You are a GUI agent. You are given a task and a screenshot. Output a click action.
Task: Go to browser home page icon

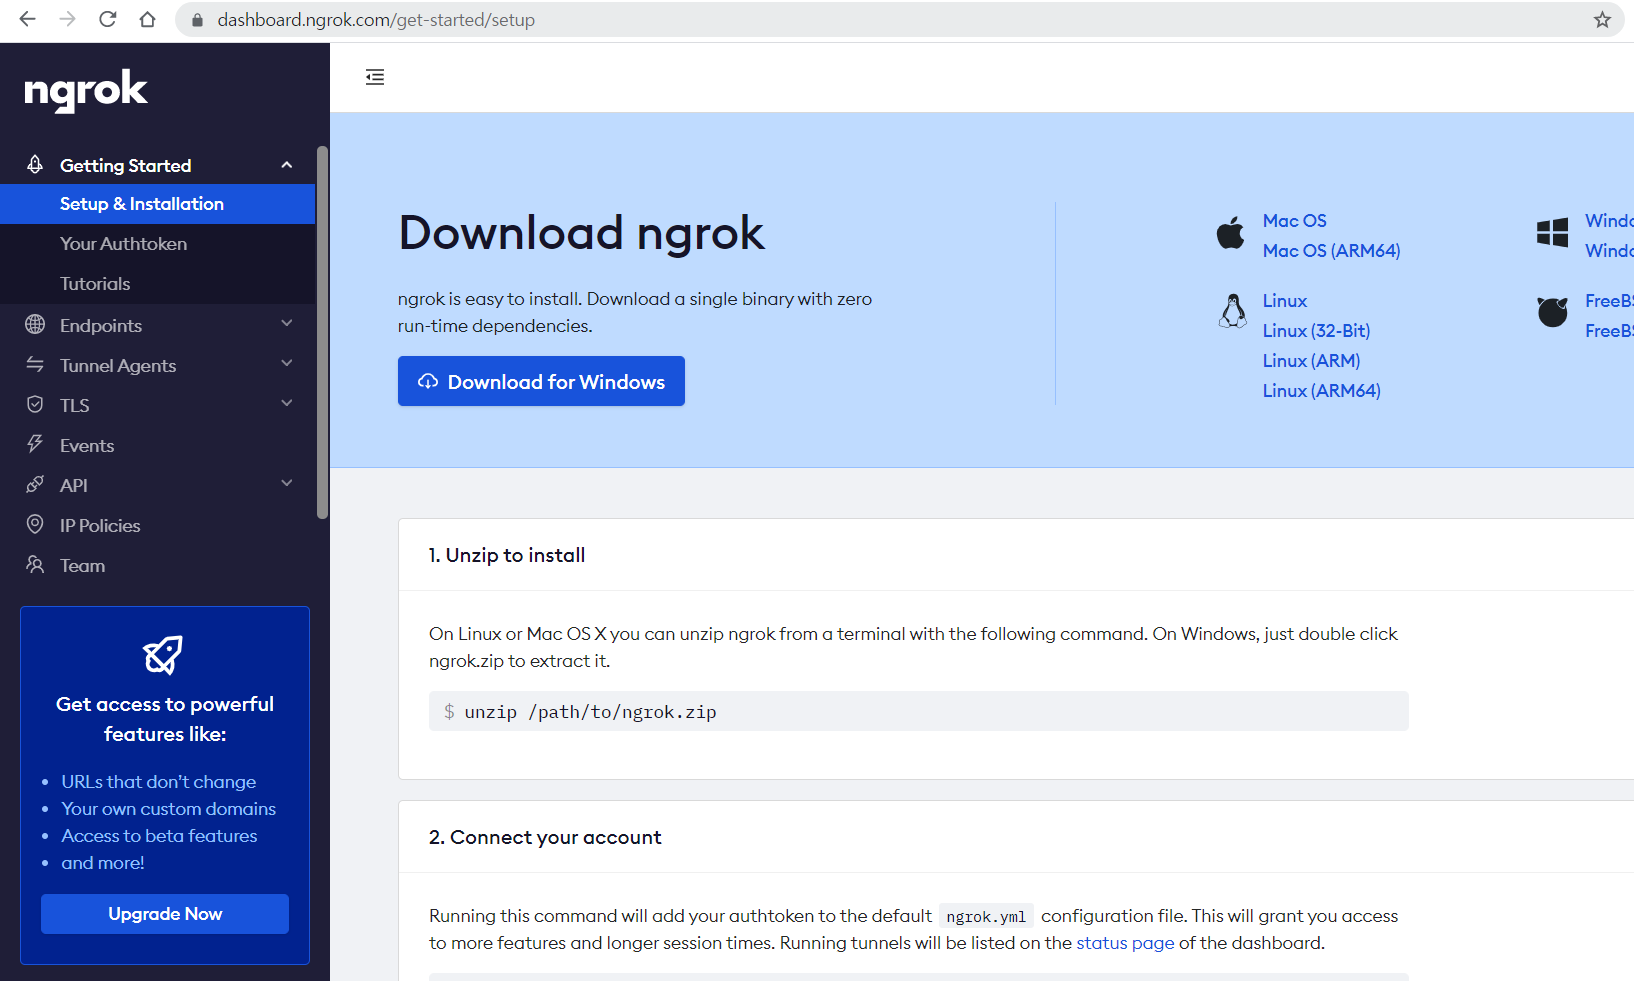147,19
